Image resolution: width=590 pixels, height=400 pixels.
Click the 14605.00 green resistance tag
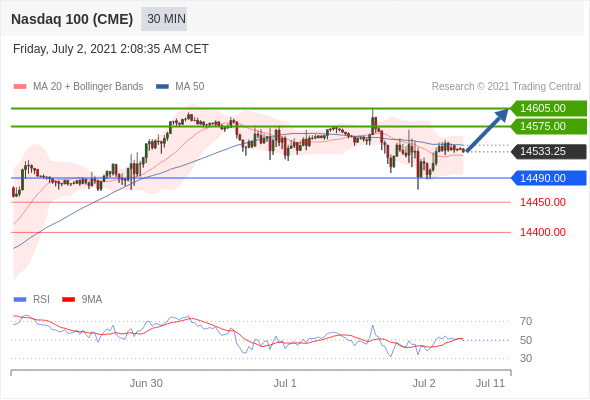coord(549,108)
